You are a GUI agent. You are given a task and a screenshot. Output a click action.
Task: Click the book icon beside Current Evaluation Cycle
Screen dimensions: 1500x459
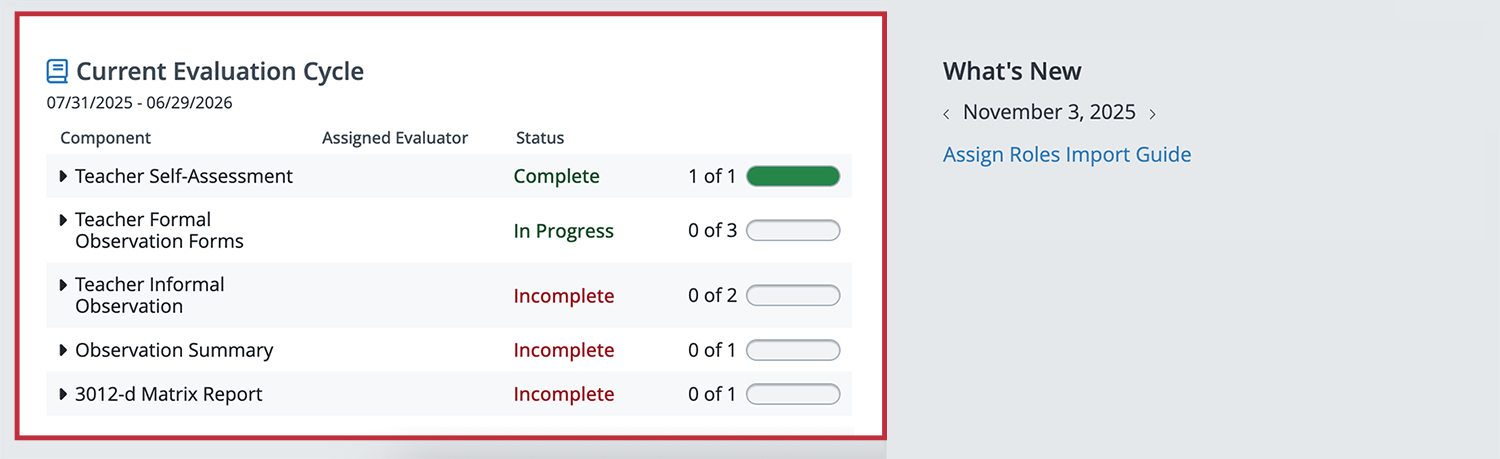click(58, 72)
